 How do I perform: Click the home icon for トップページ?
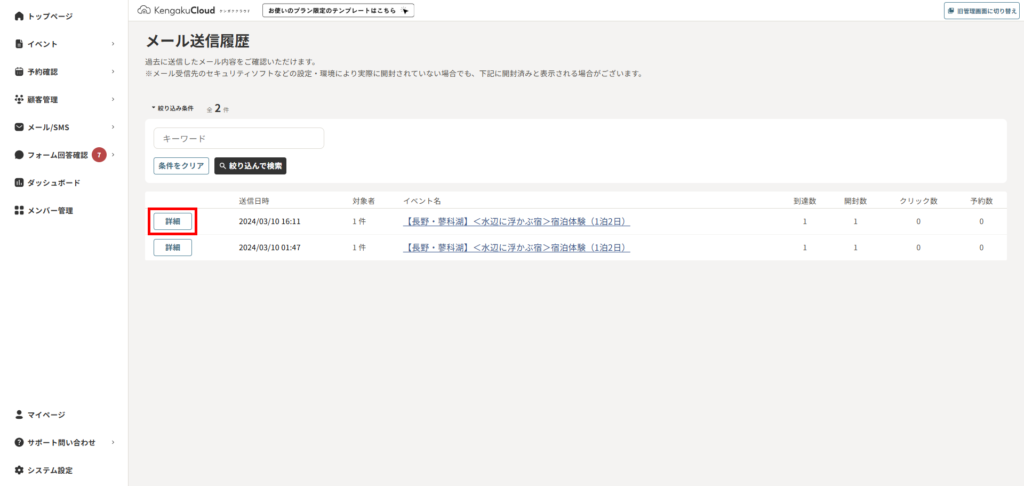(x=19, y=16)
